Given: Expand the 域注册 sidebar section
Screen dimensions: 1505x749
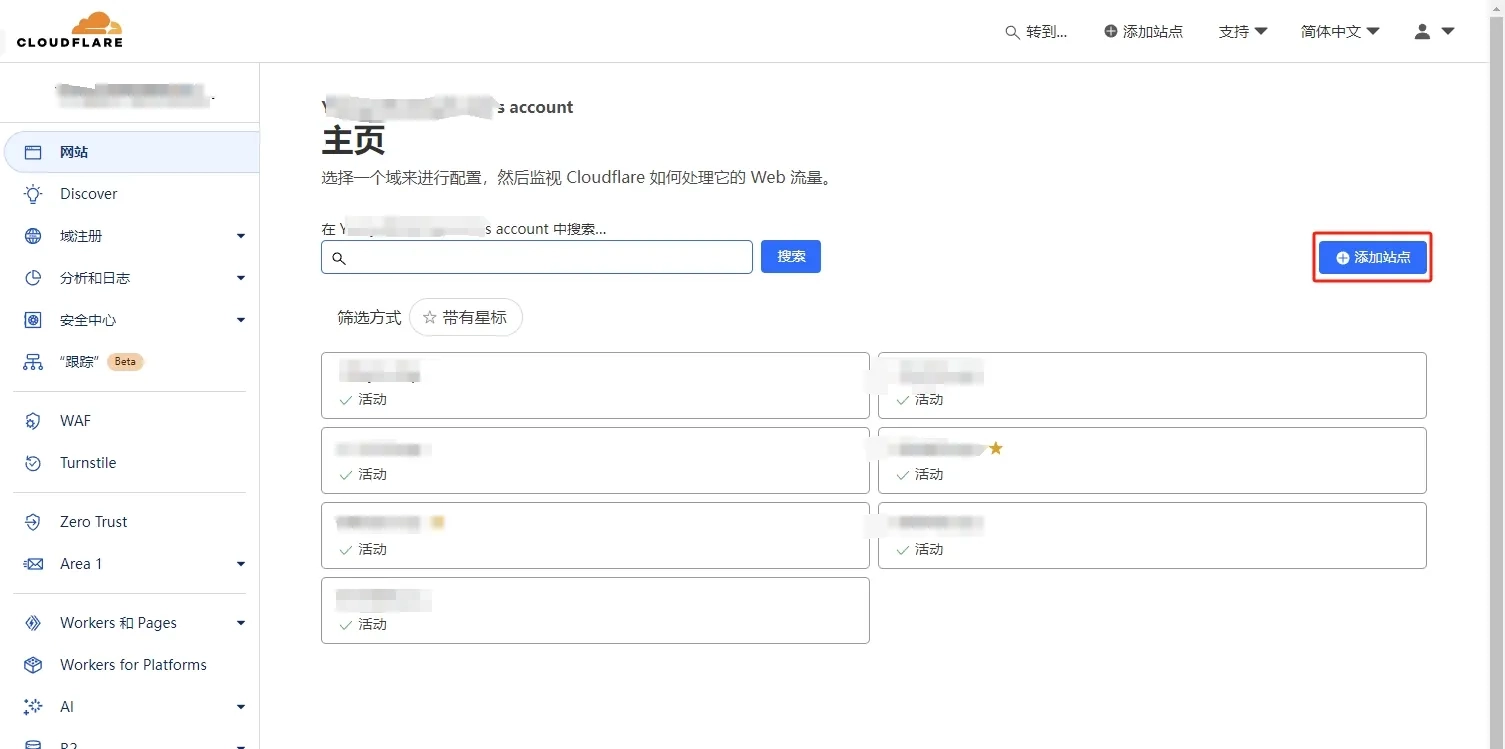Looking at the screenshot, I should 241,236.
